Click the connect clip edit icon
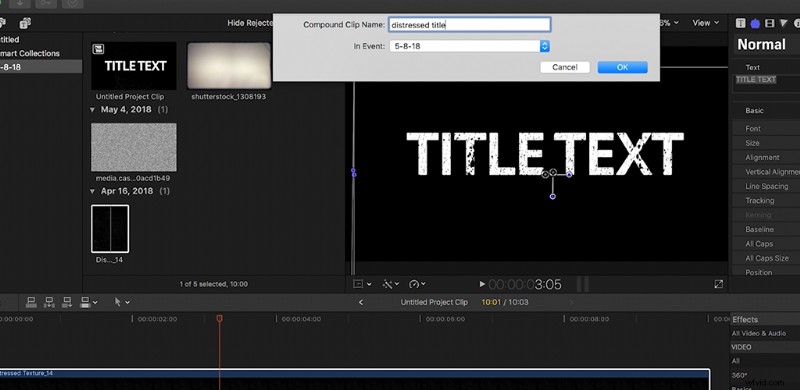 [x=31, y=302]
